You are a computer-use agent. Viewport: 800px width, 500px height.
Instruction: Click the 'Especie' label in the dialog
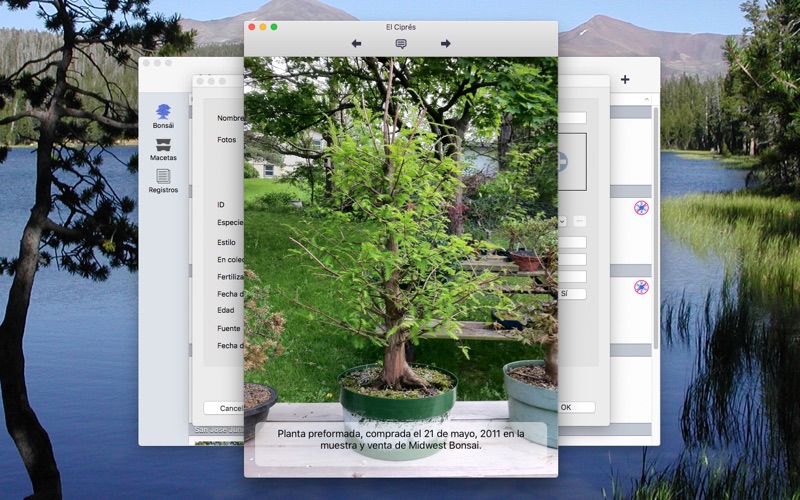[x=231, y=222]
